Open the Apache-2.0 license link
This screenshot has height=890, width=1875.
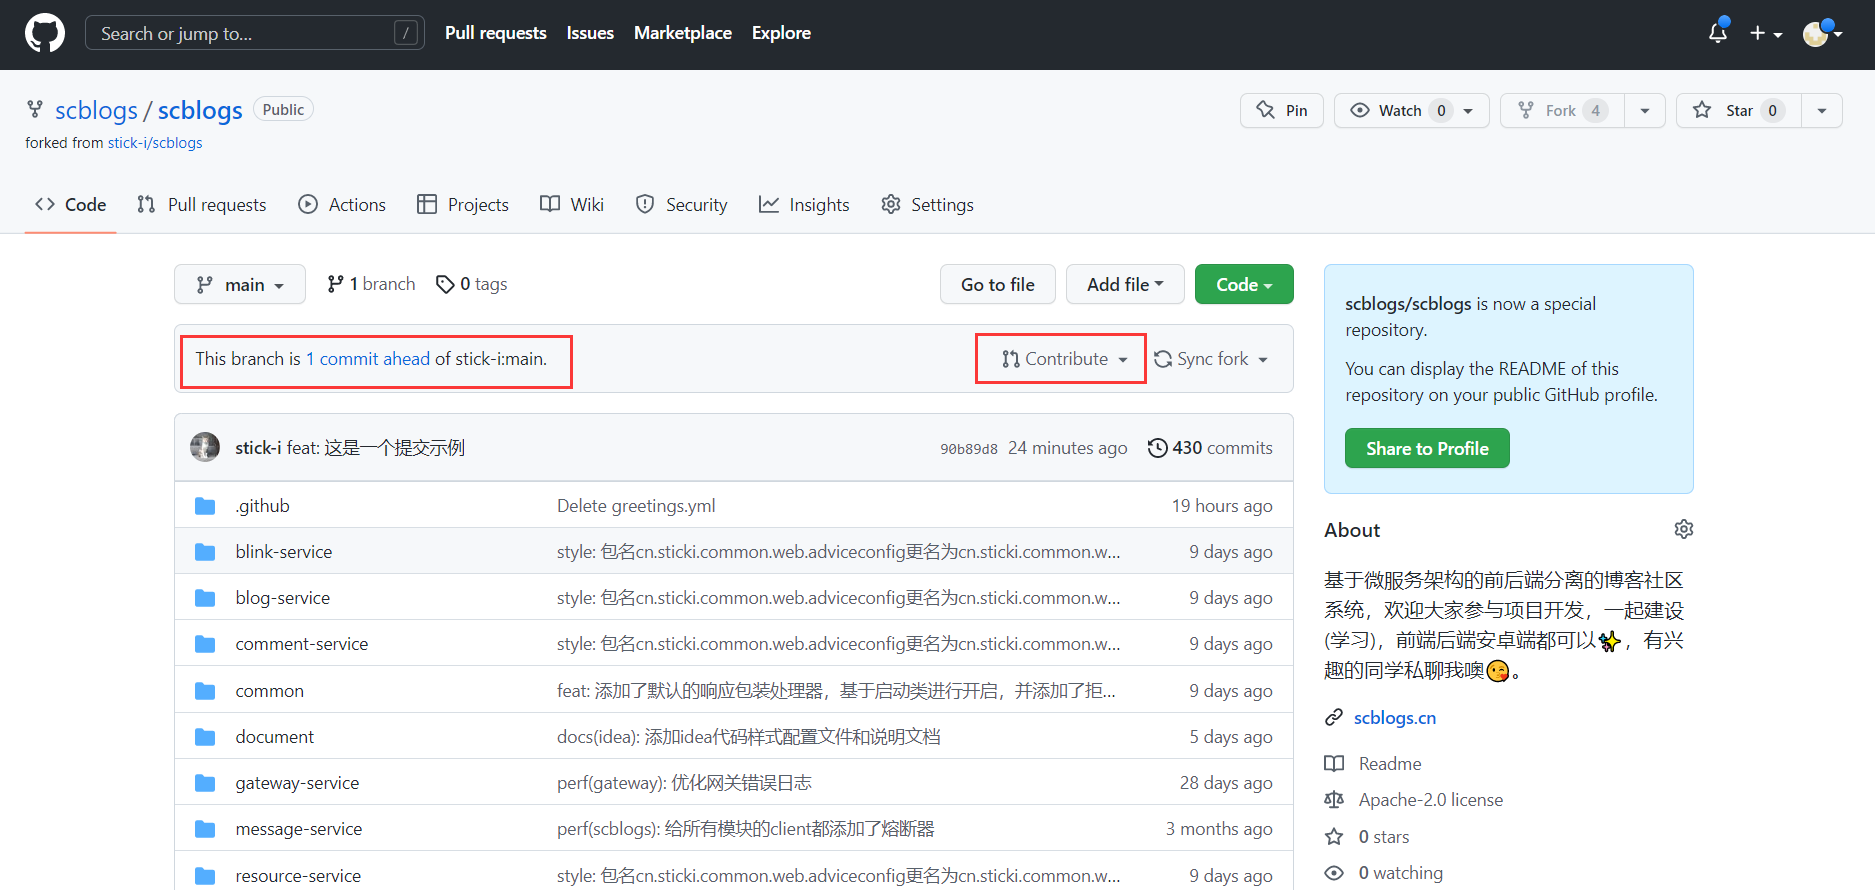tap(1431, 800)
